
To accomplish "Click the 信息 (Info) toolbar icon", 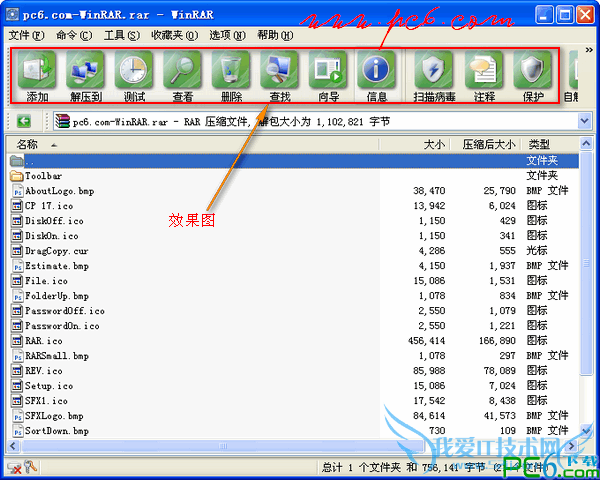I will (376, 70).
